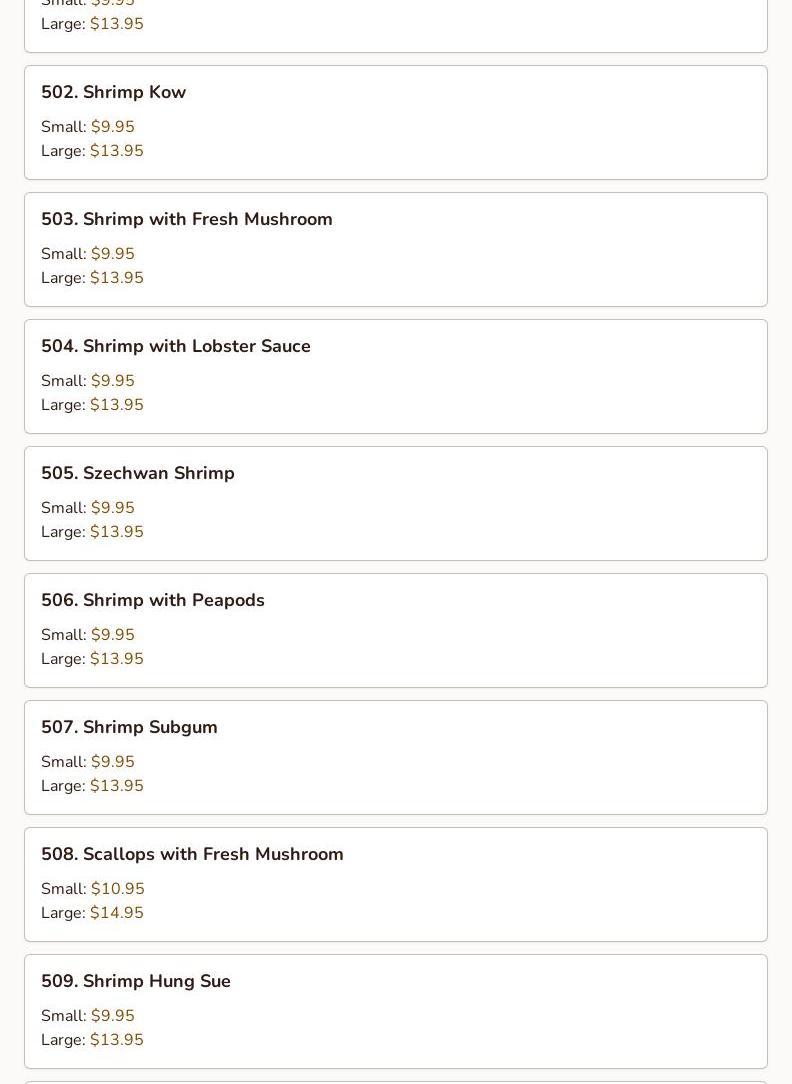Open the 509. Shrimp Hung Sue item
The height and width of the screenshot is (1084, 792).
[135, 981]
